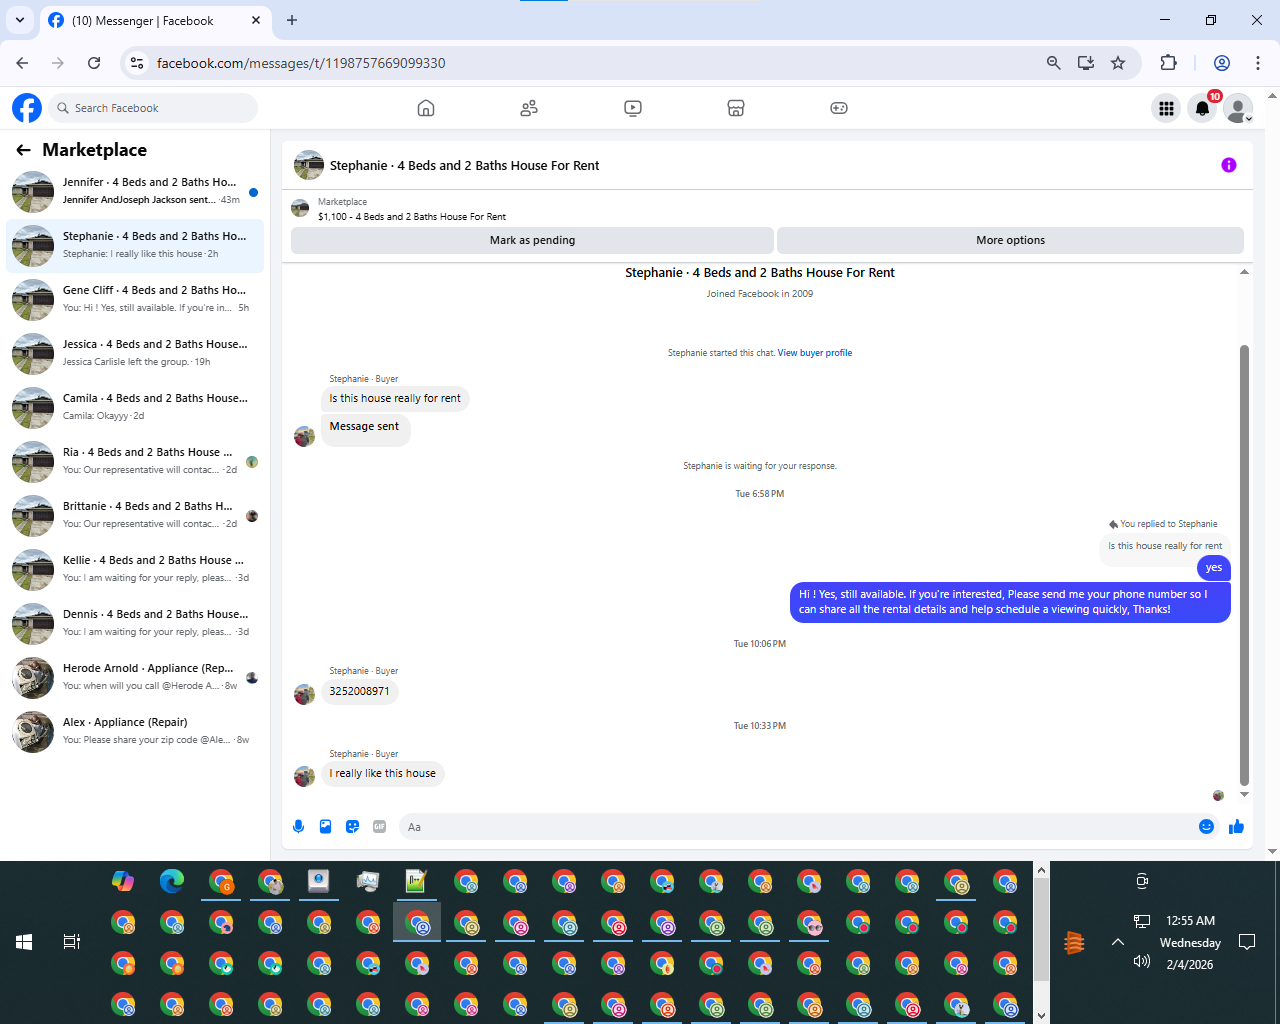Go back with Marketplace arrow
The height and width of the screenshot is (1024, 1280).
[x=23, y=150]
